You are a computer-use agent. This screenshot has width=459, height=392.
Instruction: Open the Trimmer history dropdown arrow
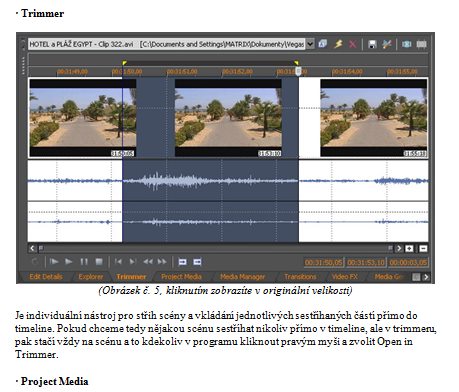pos(310,44)
